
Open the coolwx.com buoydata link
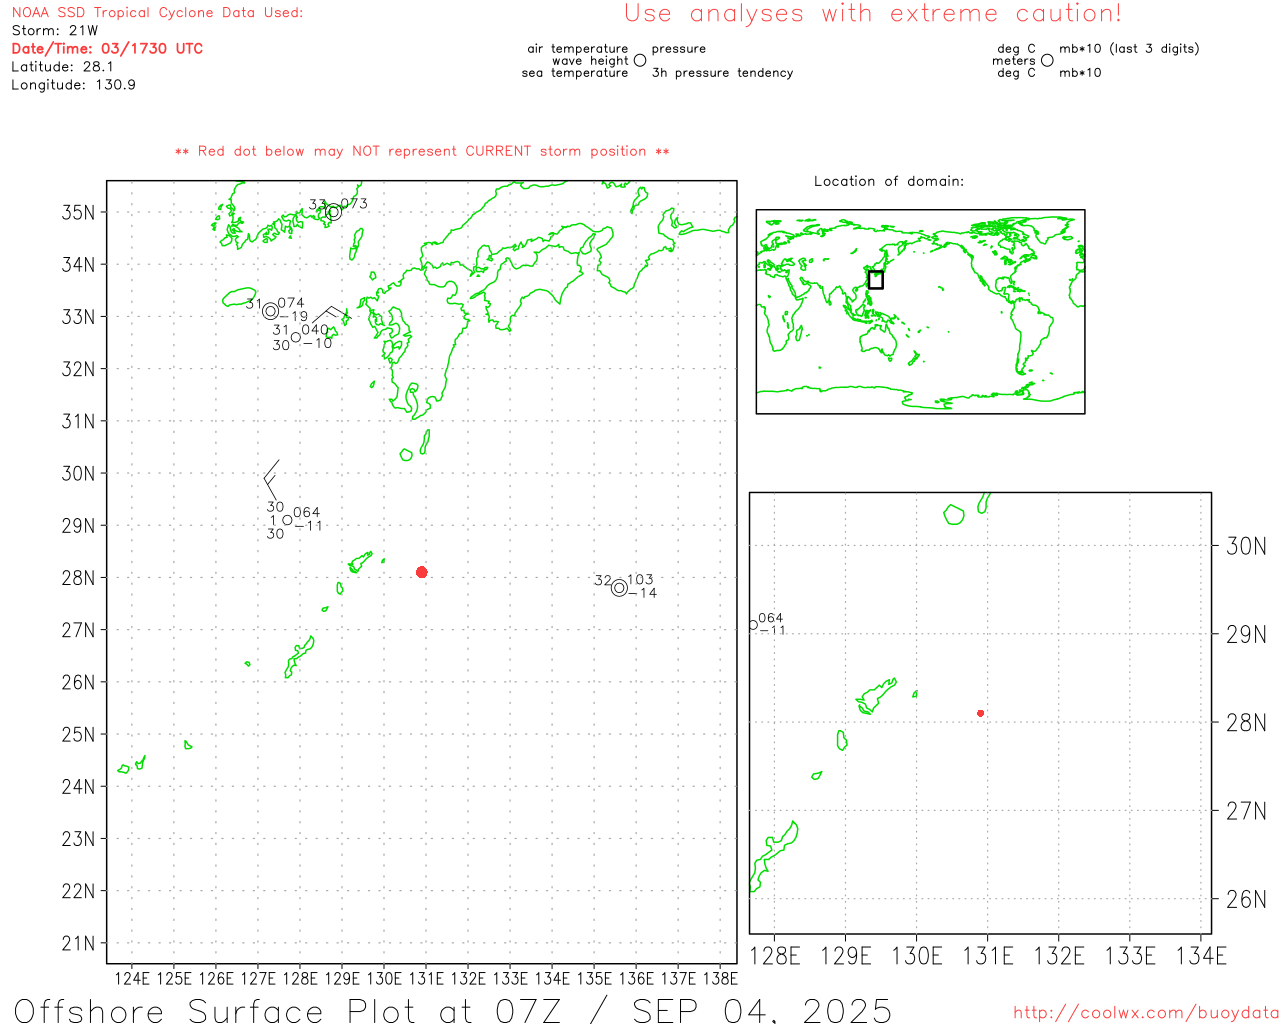click(x=1146, y=1013)
